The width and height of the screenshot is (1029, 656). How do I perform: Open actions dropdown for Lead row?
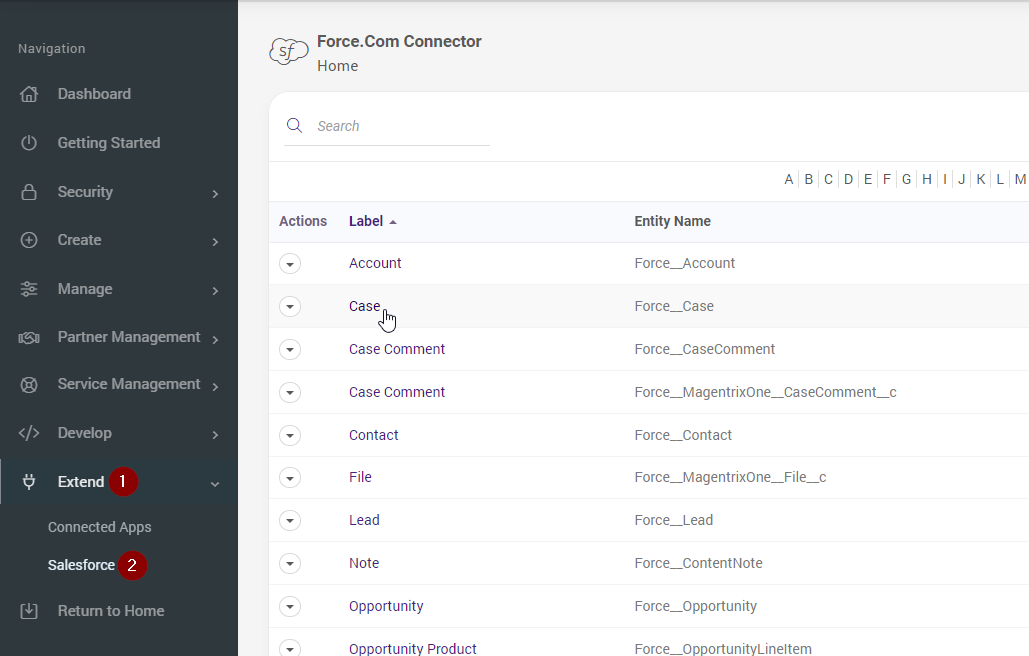290,520
